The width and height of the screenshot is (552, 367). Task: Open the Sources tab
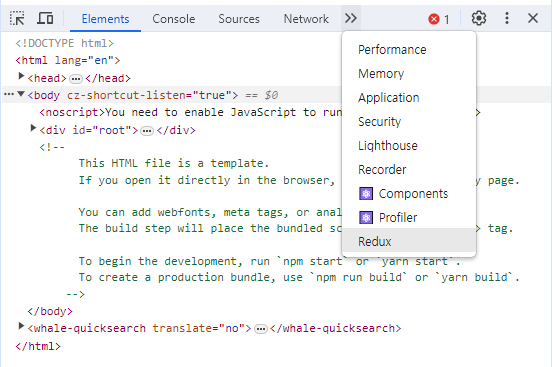(239, 19)
